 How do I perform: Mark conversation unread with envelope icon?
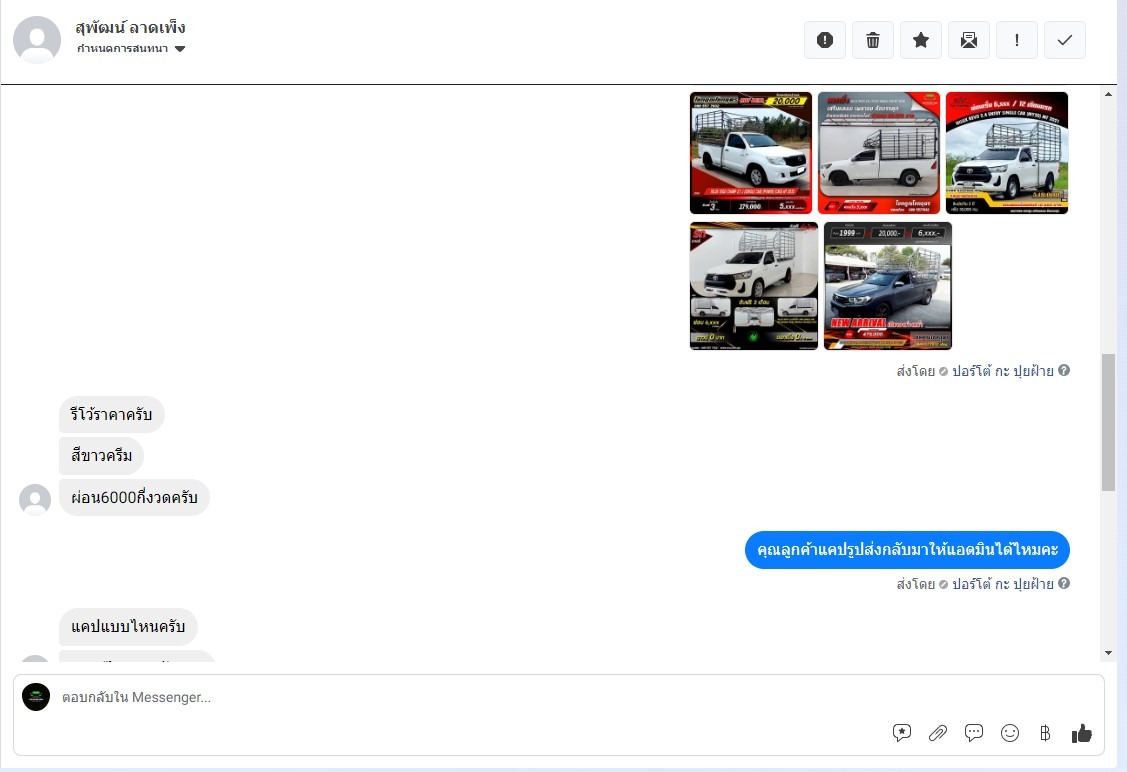tap(969, 40)
